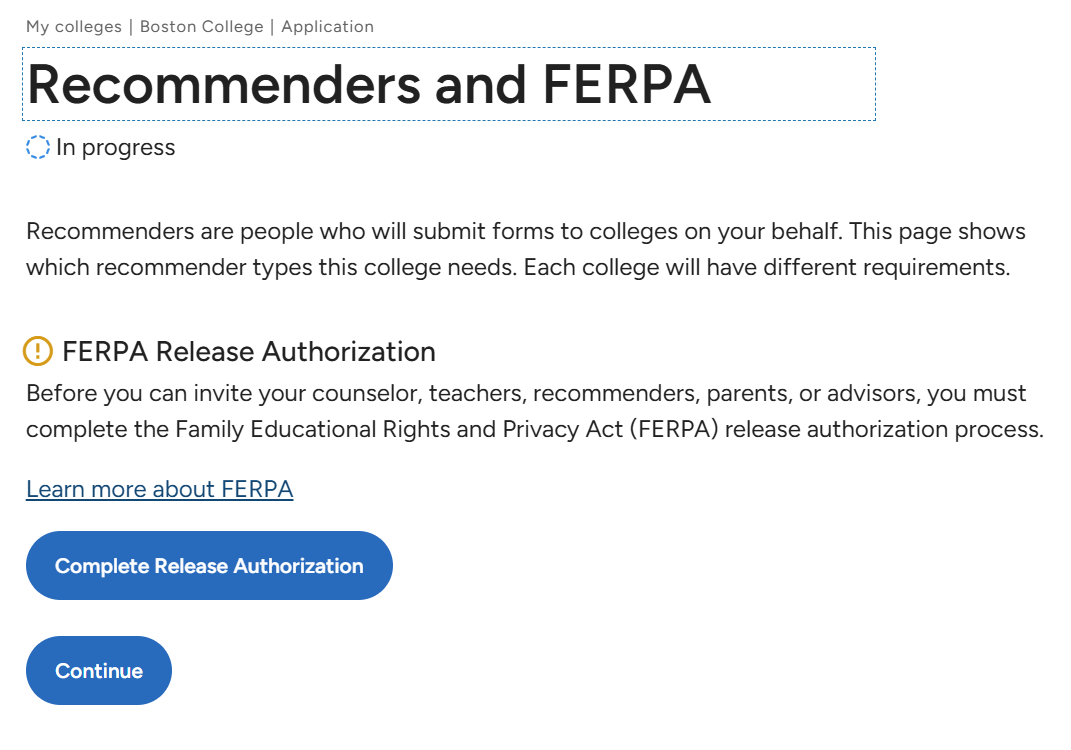Go to the Boston College breadcrumb
1071x750 pixels.
tap(201, 27)
